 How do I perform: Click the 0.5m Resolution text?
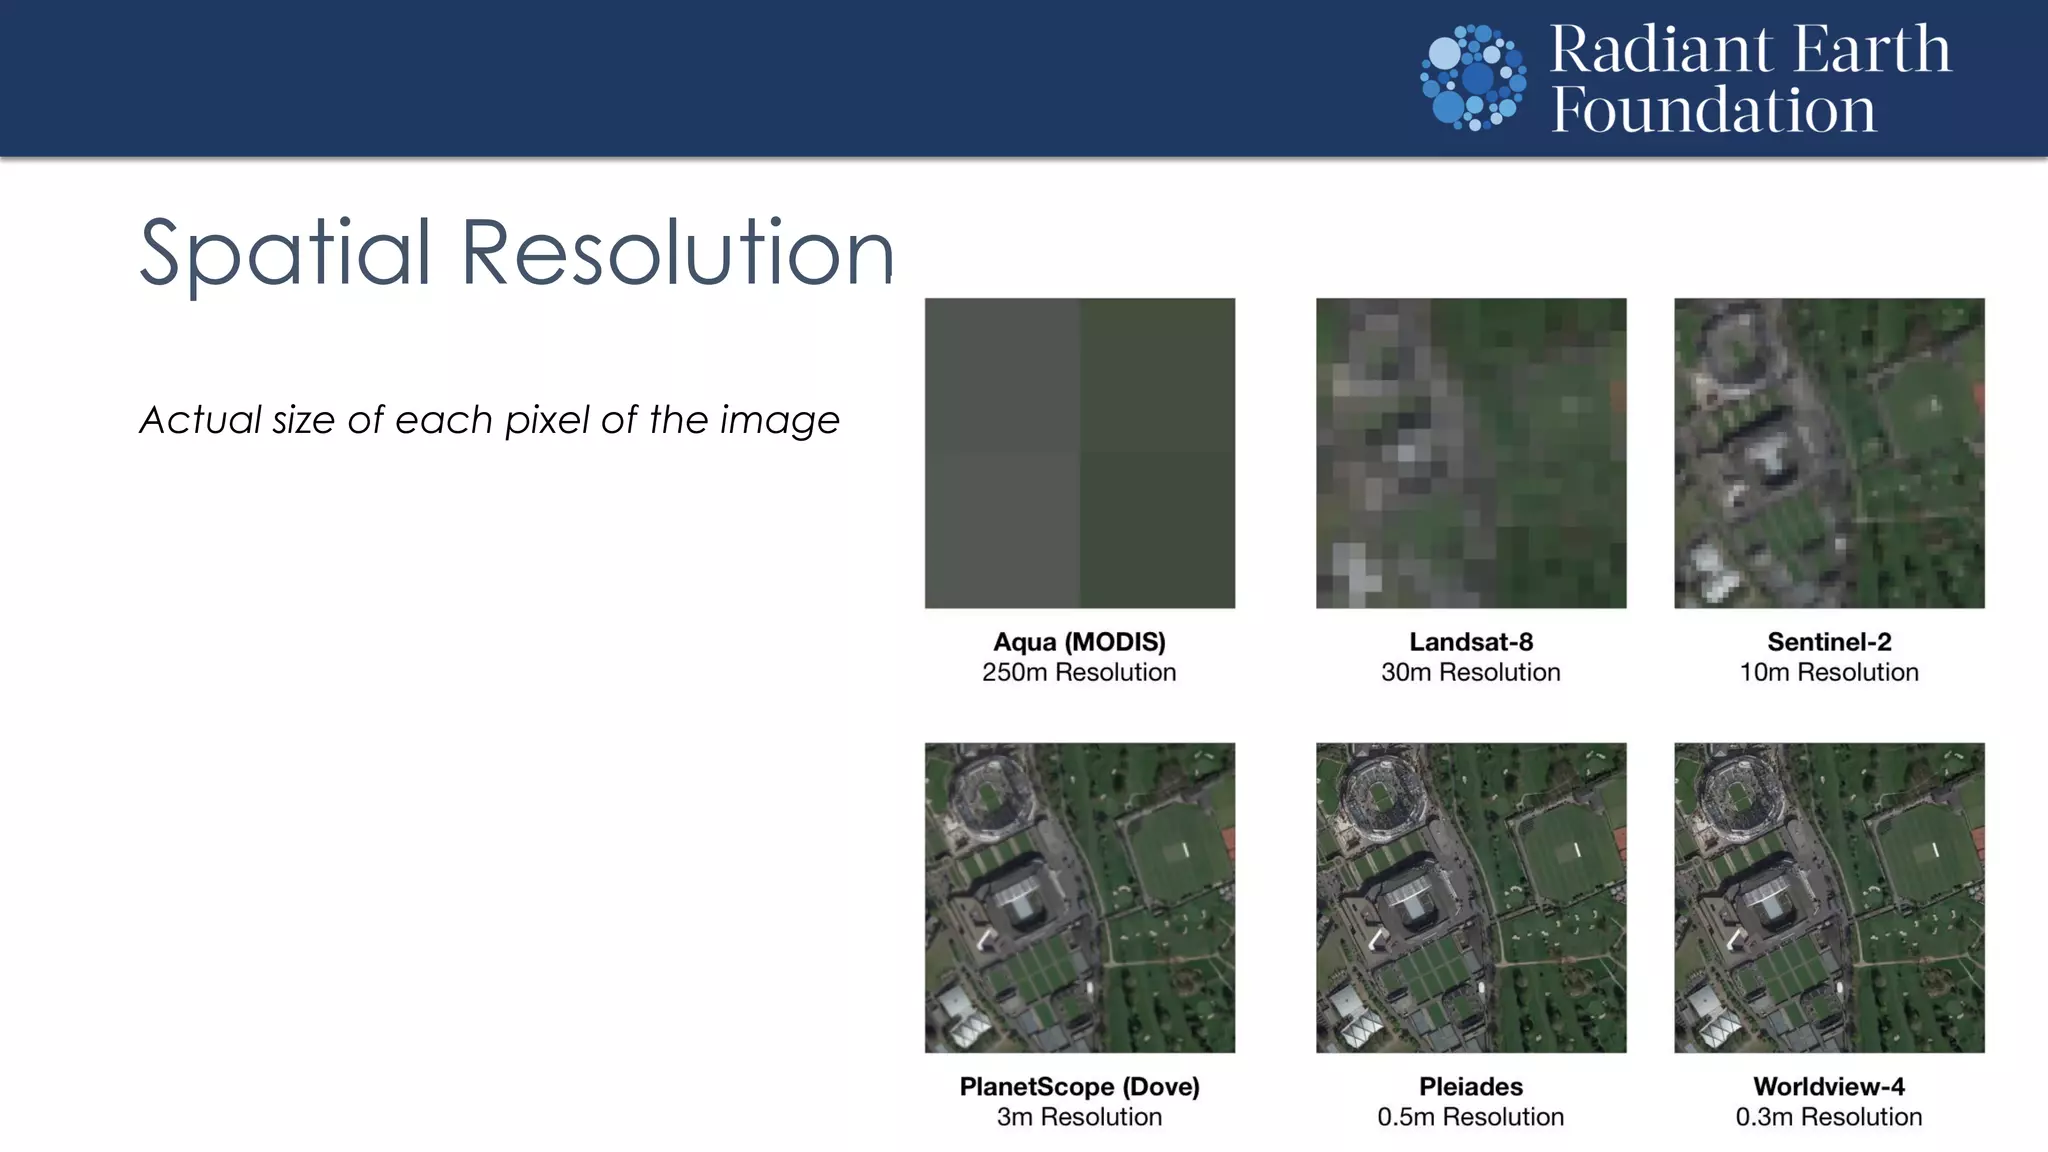(1471, 1117)
